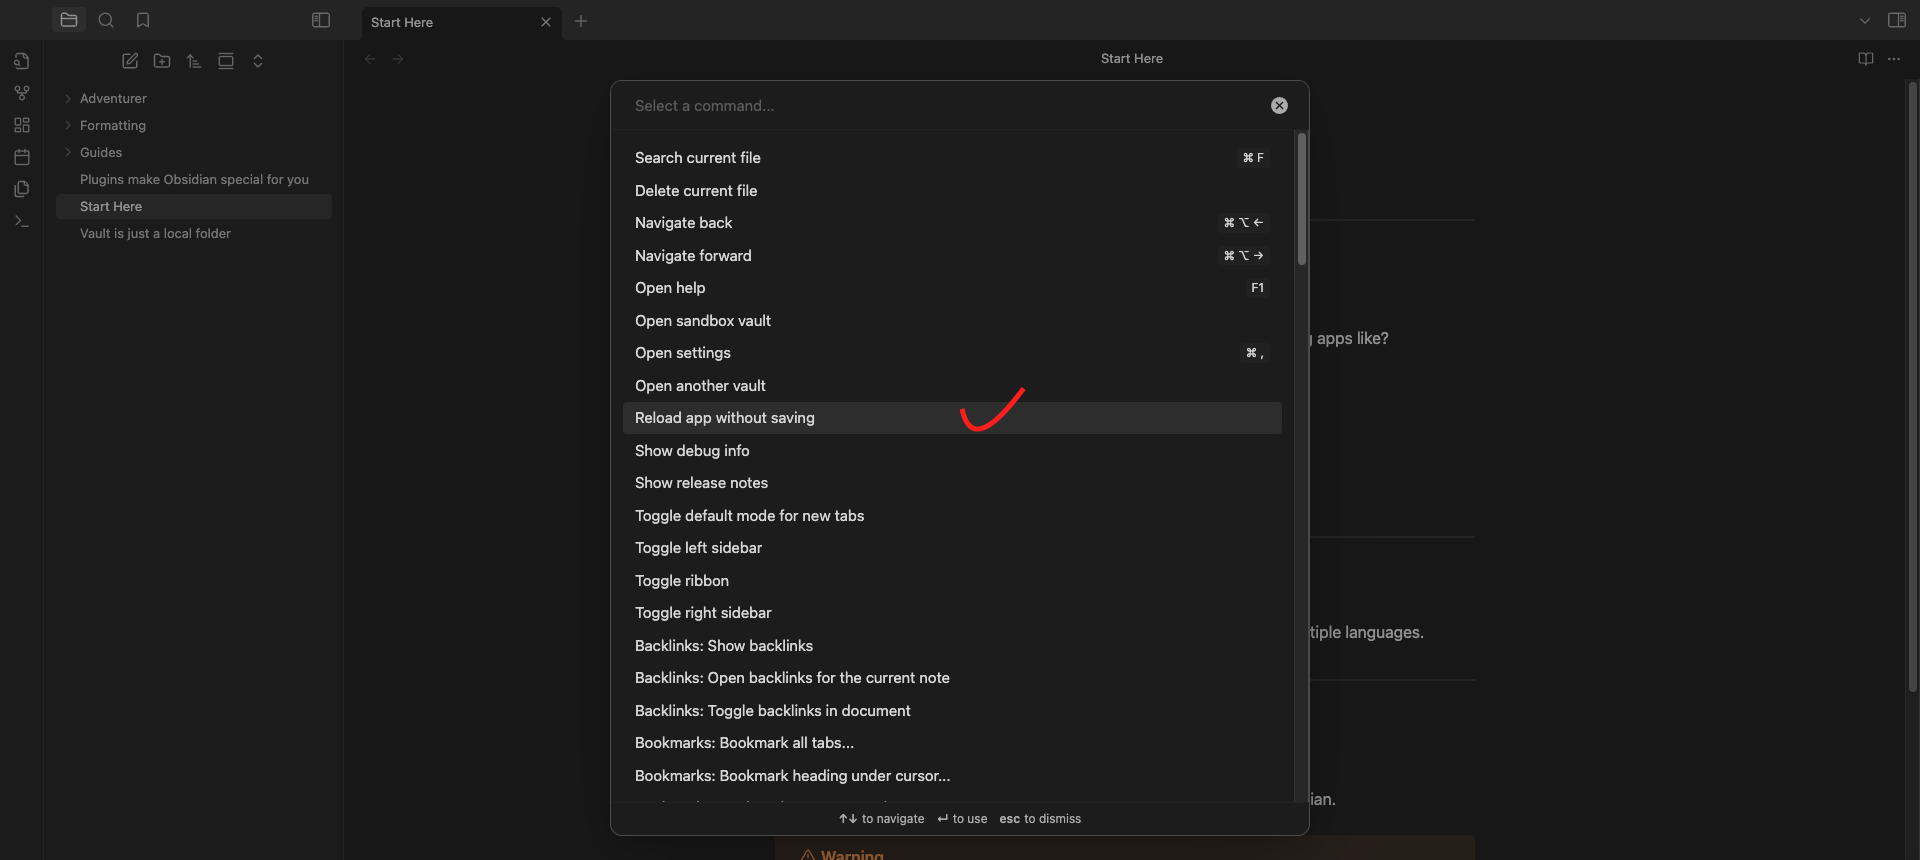Click the command list scrollbar thumb
Image resolution: width=1920 pixels, height=860 pixels.
click(1301, 199)
